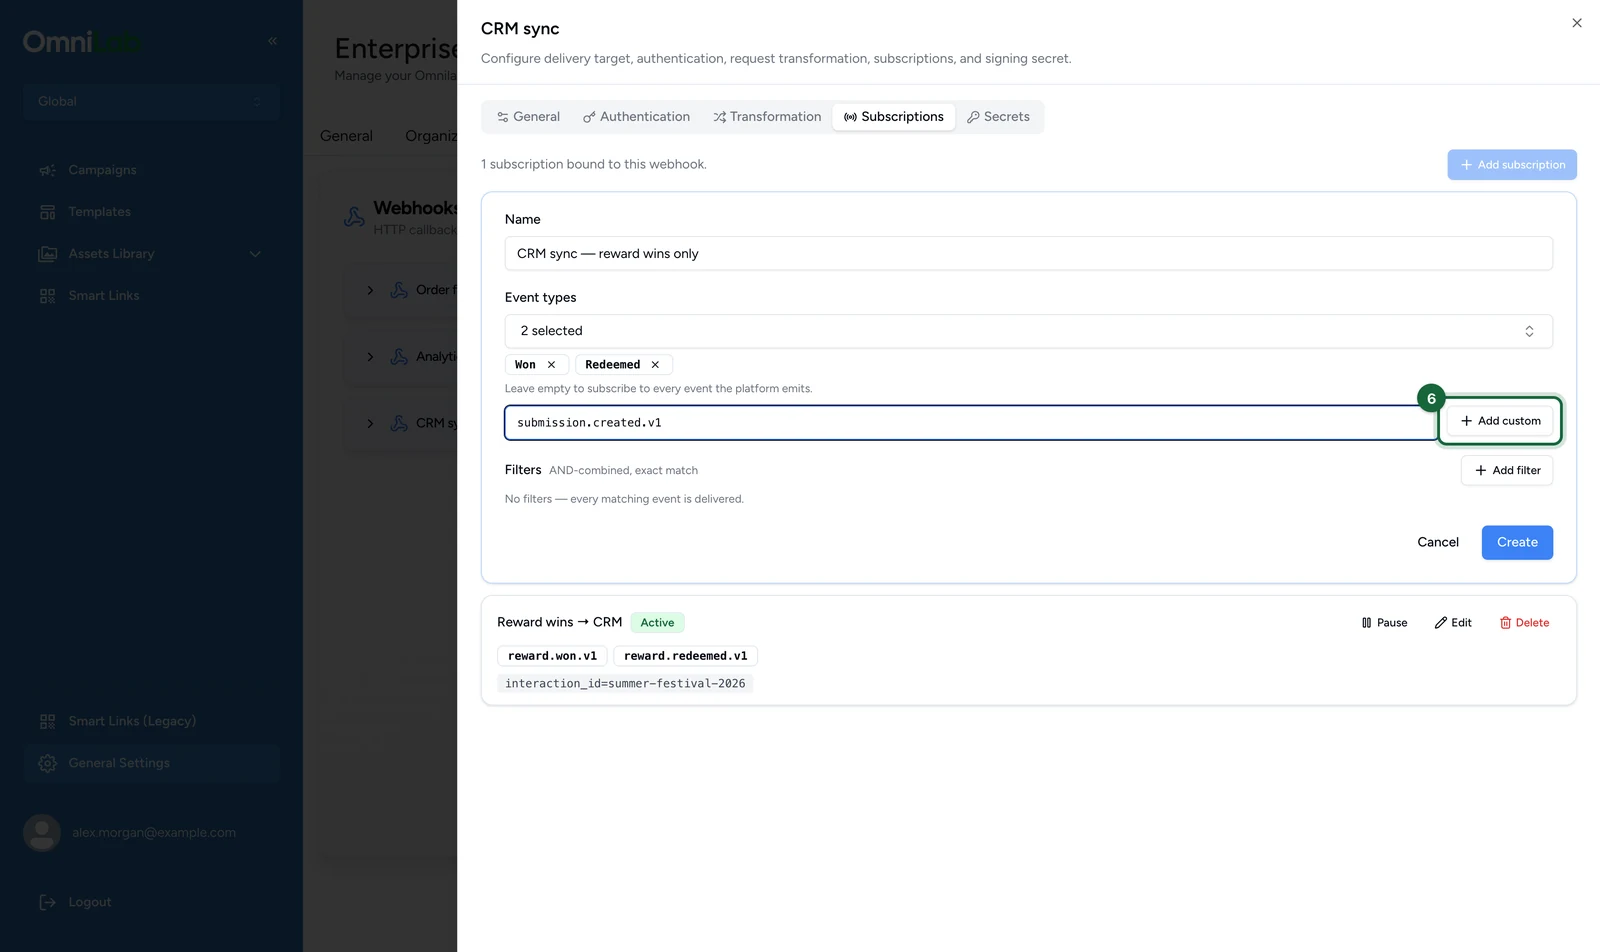Delete the Reward wins subscription
The image size is (1600, 952).
click(x=1524, y=623)
